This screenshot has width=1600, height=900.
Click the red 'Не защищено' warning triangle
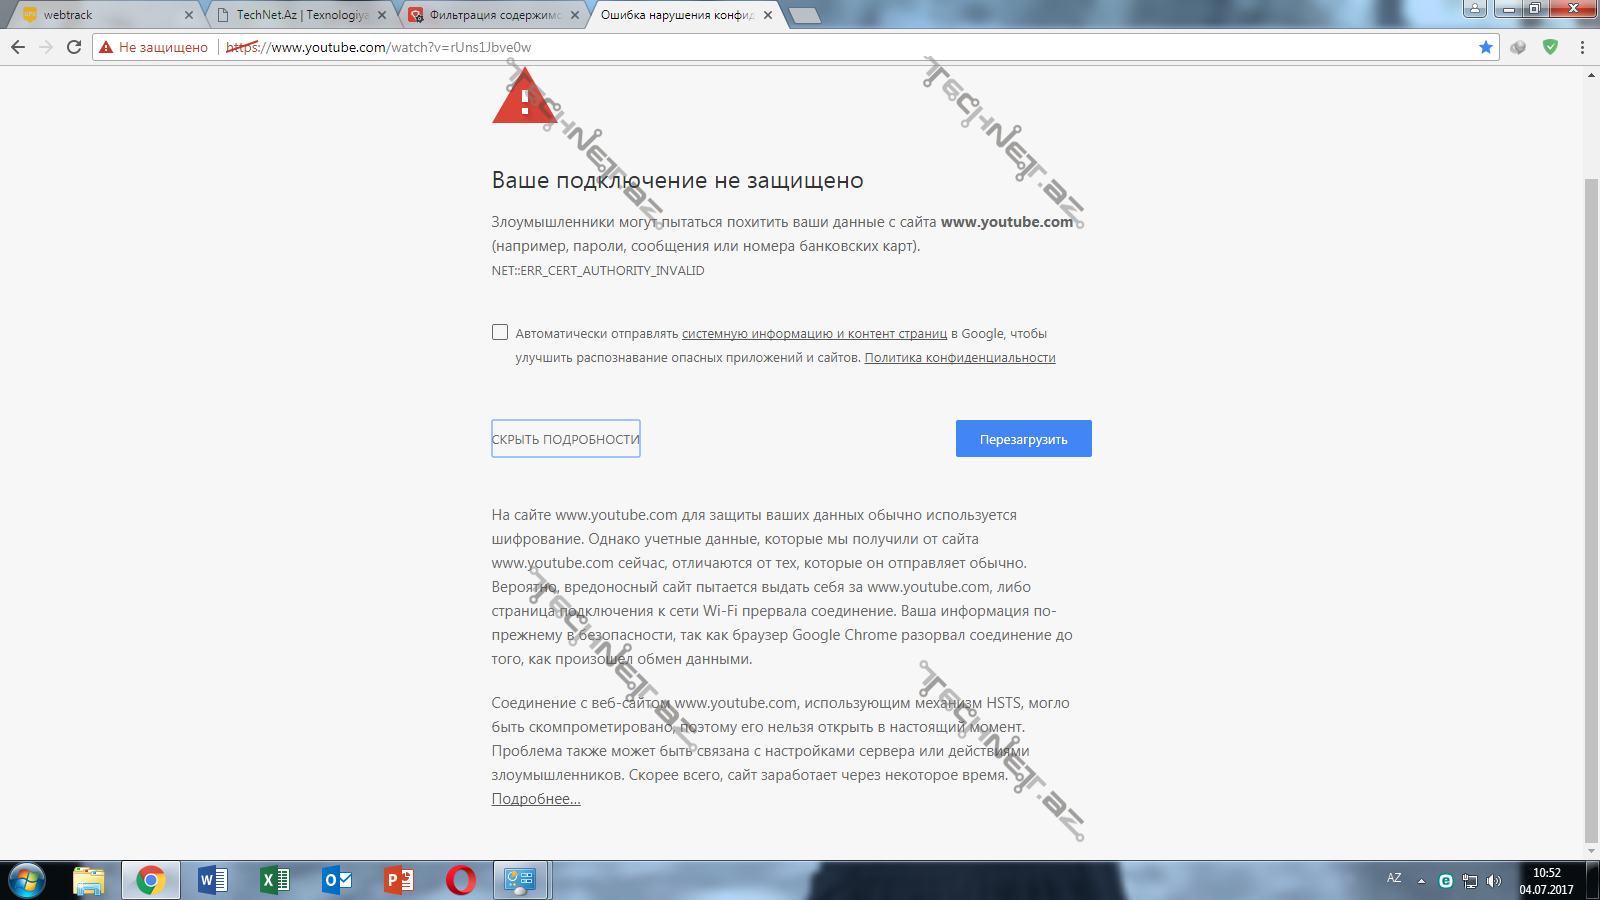tap(106, 47)
